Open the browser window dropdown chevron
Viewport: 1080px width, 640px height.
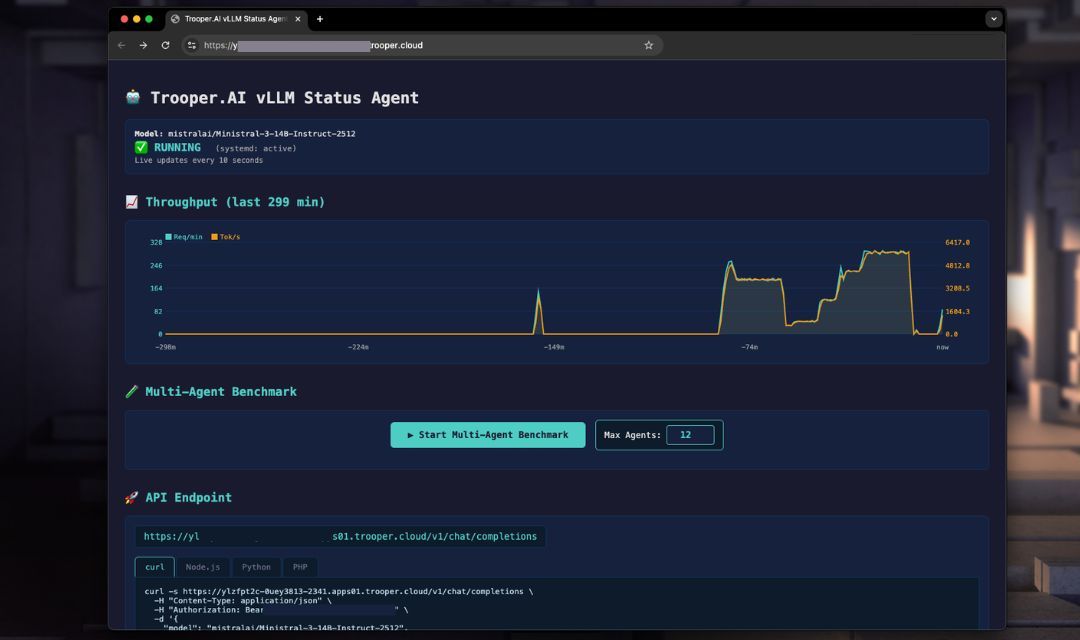coord(992,18)
